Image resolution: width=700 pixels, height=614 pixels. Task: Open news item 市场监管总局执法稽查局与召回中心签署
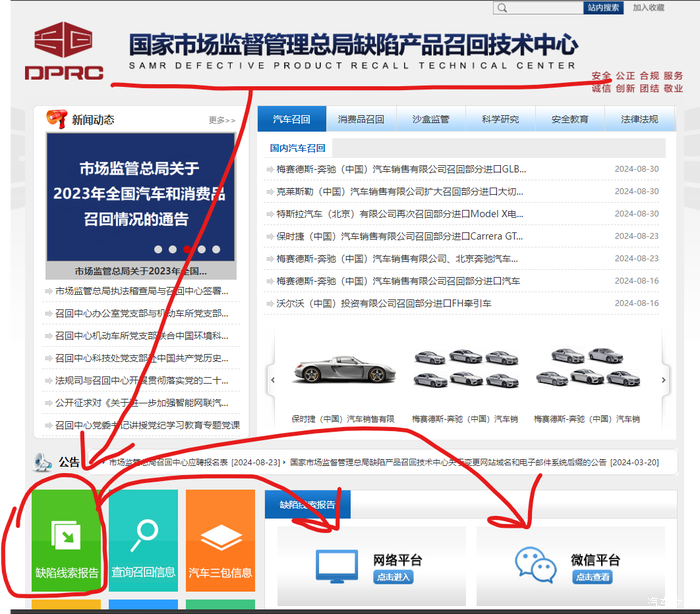point(142,291)
